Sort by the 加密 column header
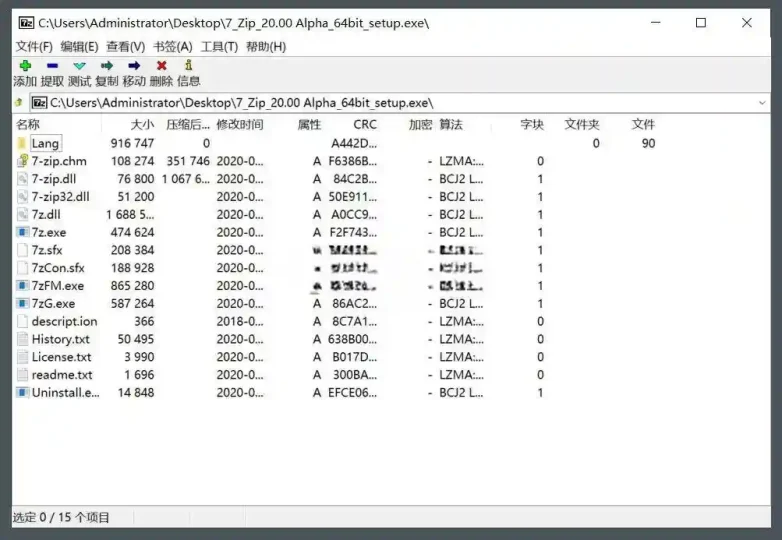Viewport: 782px width, 540px height. [x=420, y=125]
